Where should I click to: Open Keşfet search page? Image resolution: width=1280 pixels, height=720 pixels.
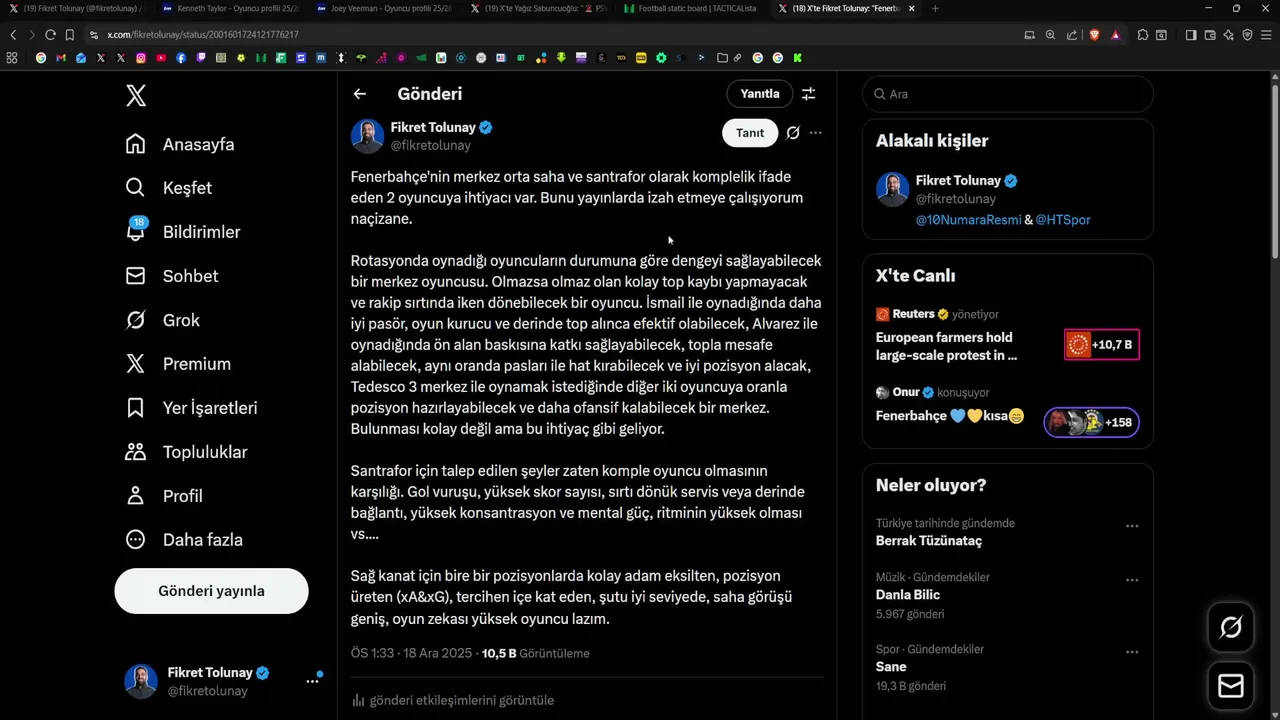(x=168, y=188)
